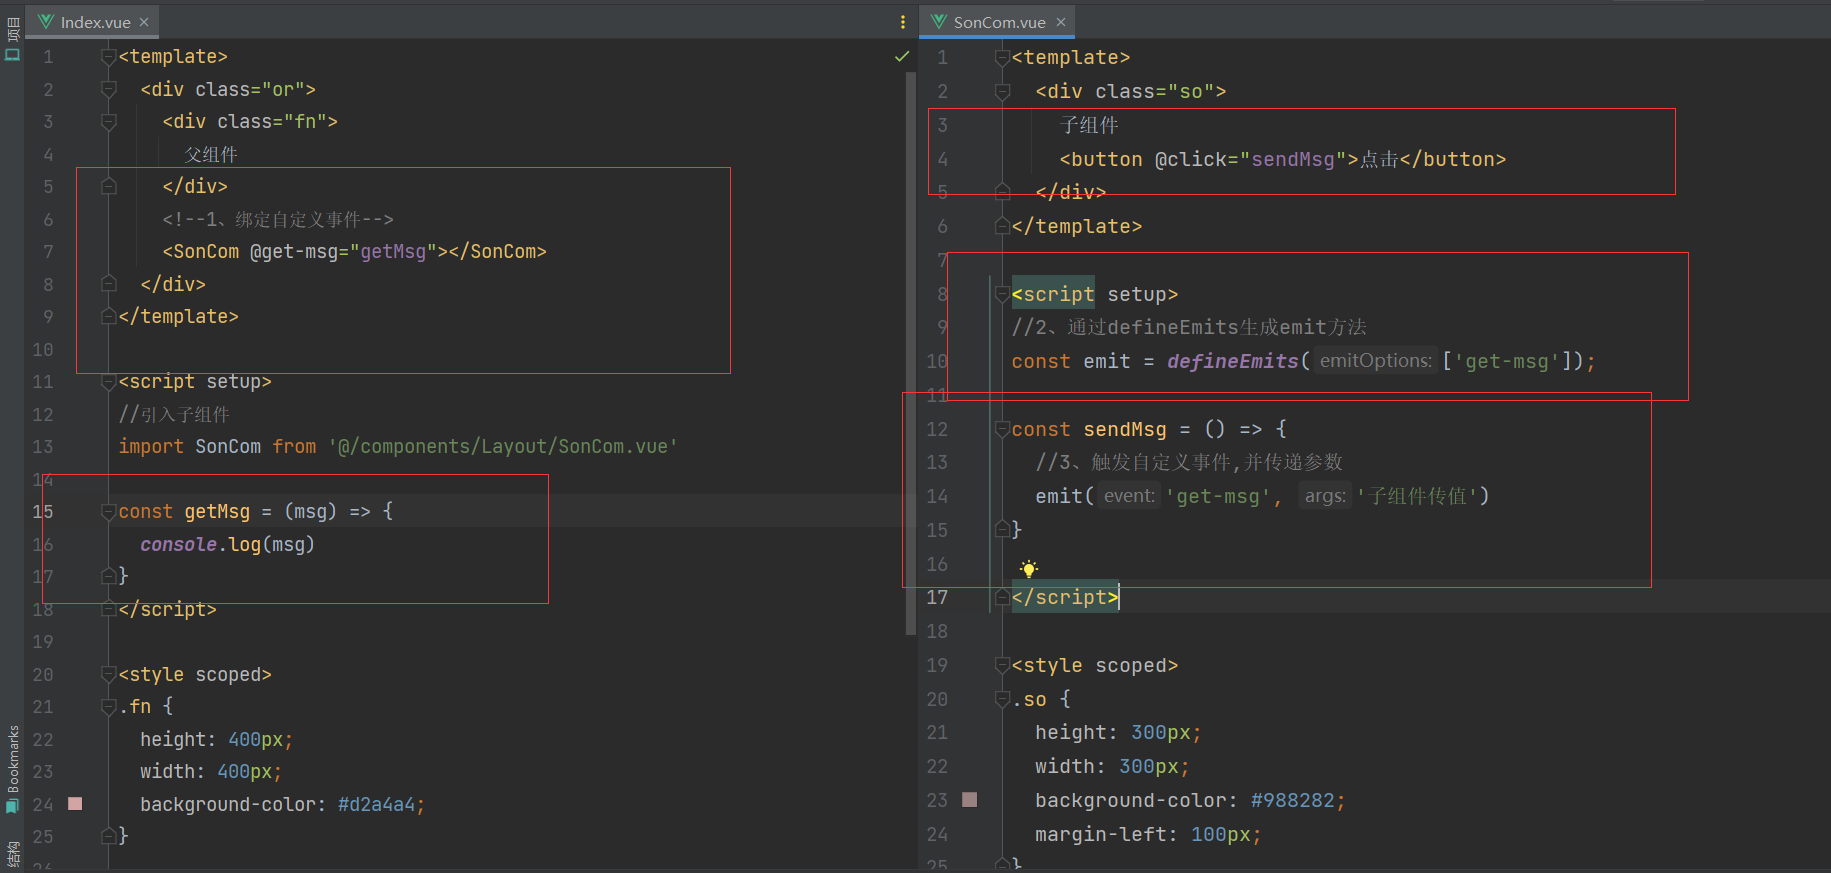
Task: Close the Index.vue tab
Action: (144, 22)
